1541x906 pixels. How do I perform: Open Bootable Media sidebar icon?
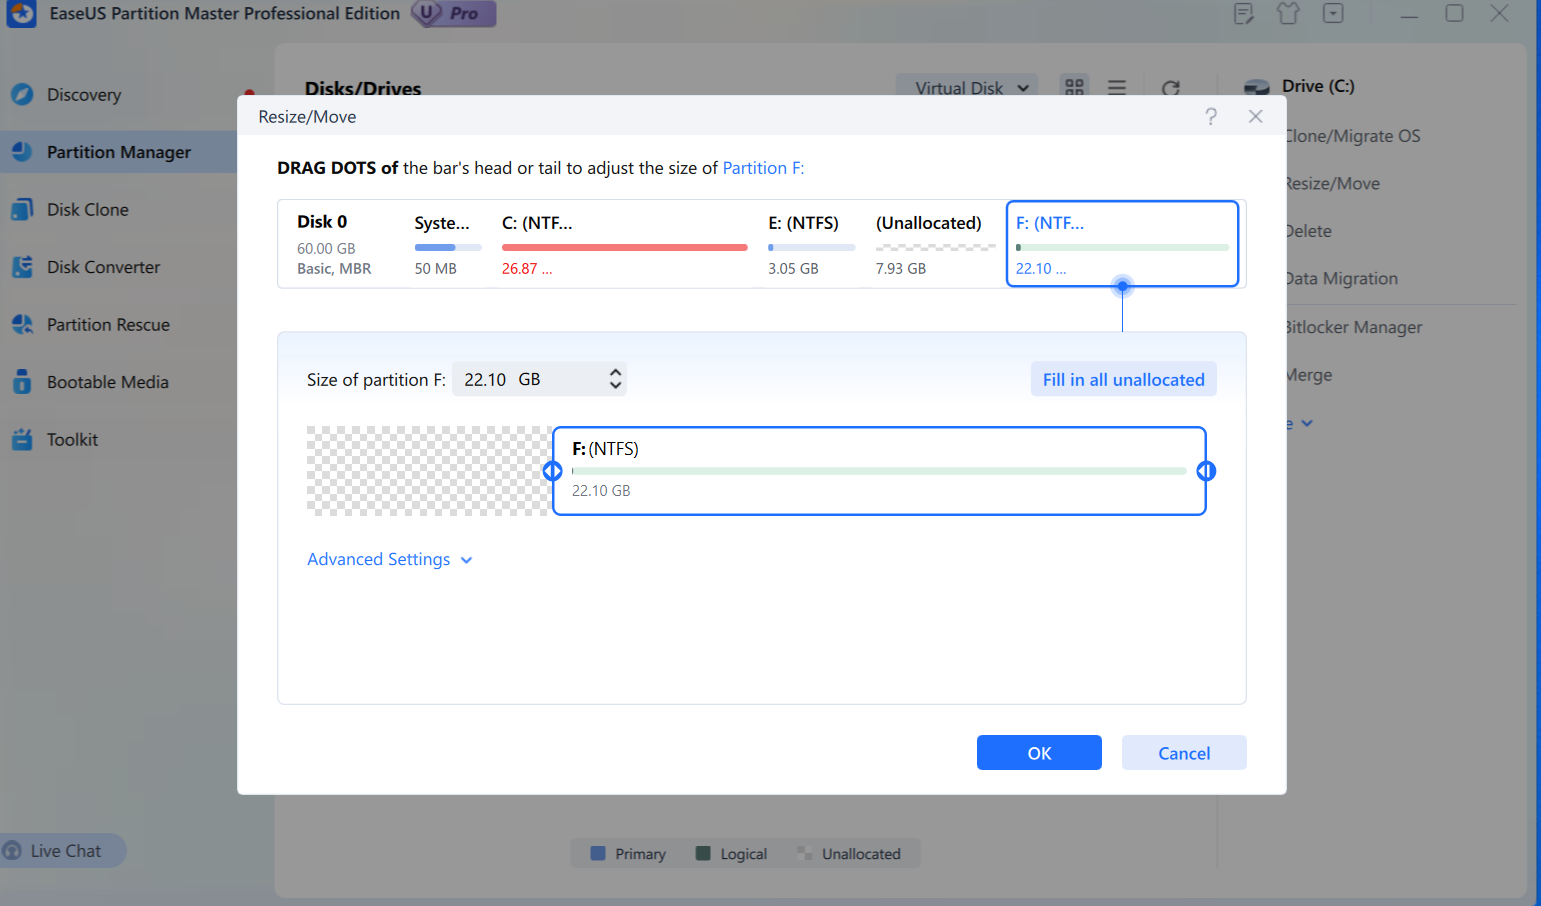pyautogui.click(x=22, y=382)
